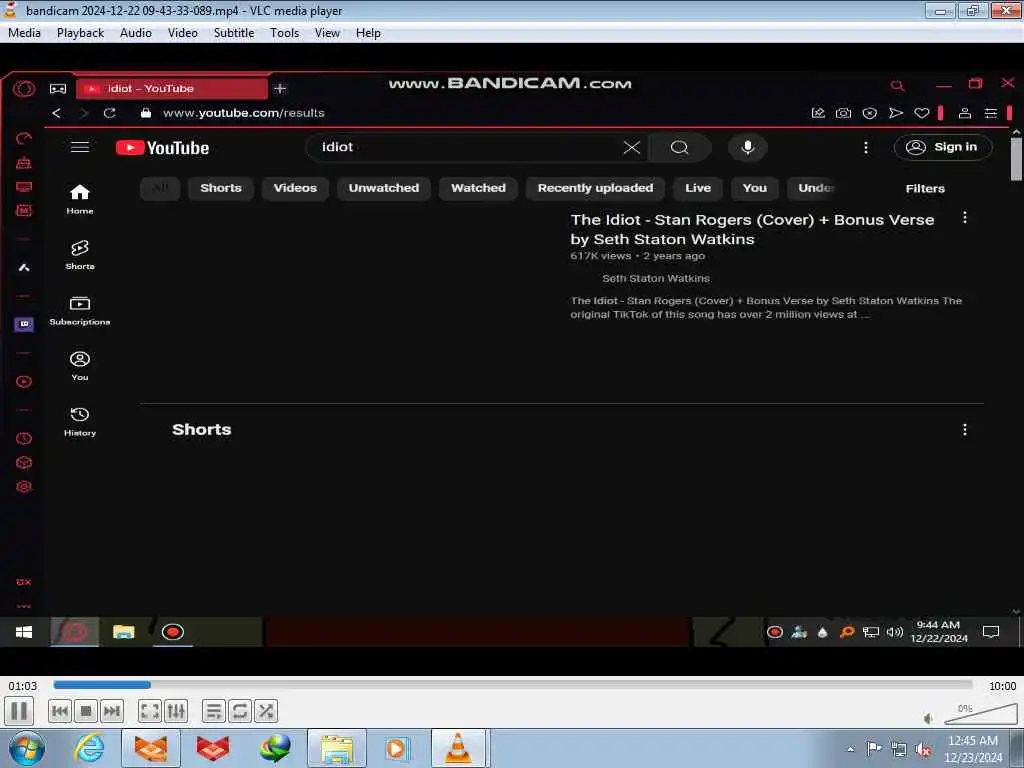The image size is (1024, 768).
Task: Launch Internet Explorer from taskbar
Action: tap(89, 748)
